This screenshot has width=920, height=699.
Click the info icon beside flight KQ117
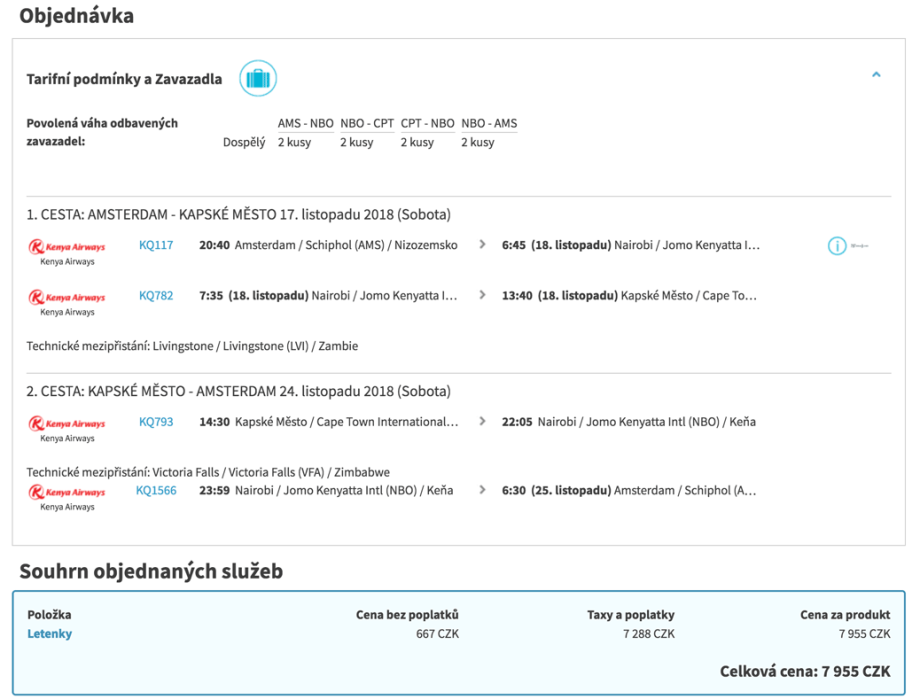837,246
